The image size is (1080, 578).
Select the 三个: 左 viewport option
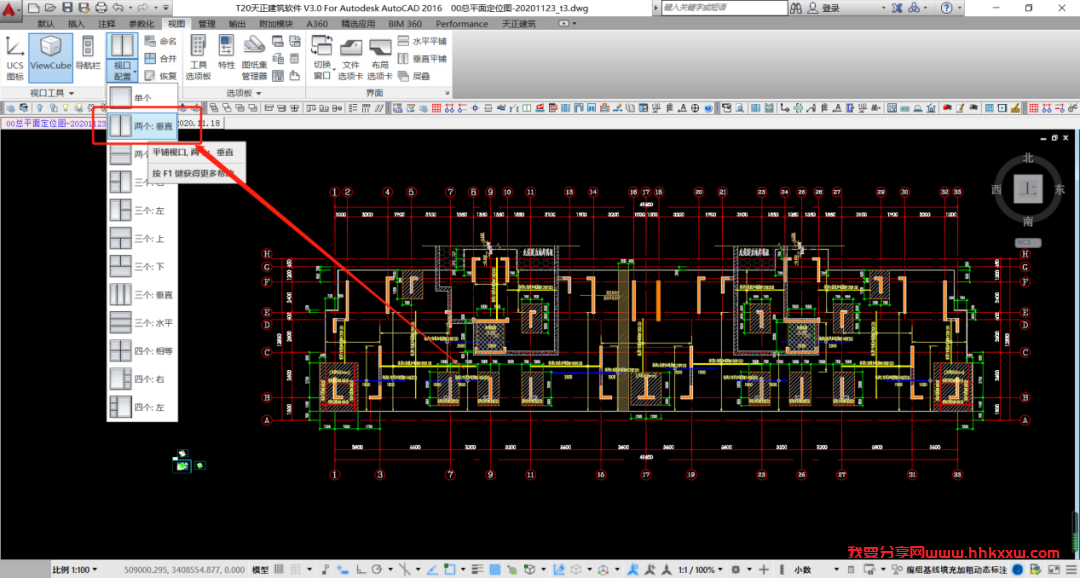[x=142, y=211]
